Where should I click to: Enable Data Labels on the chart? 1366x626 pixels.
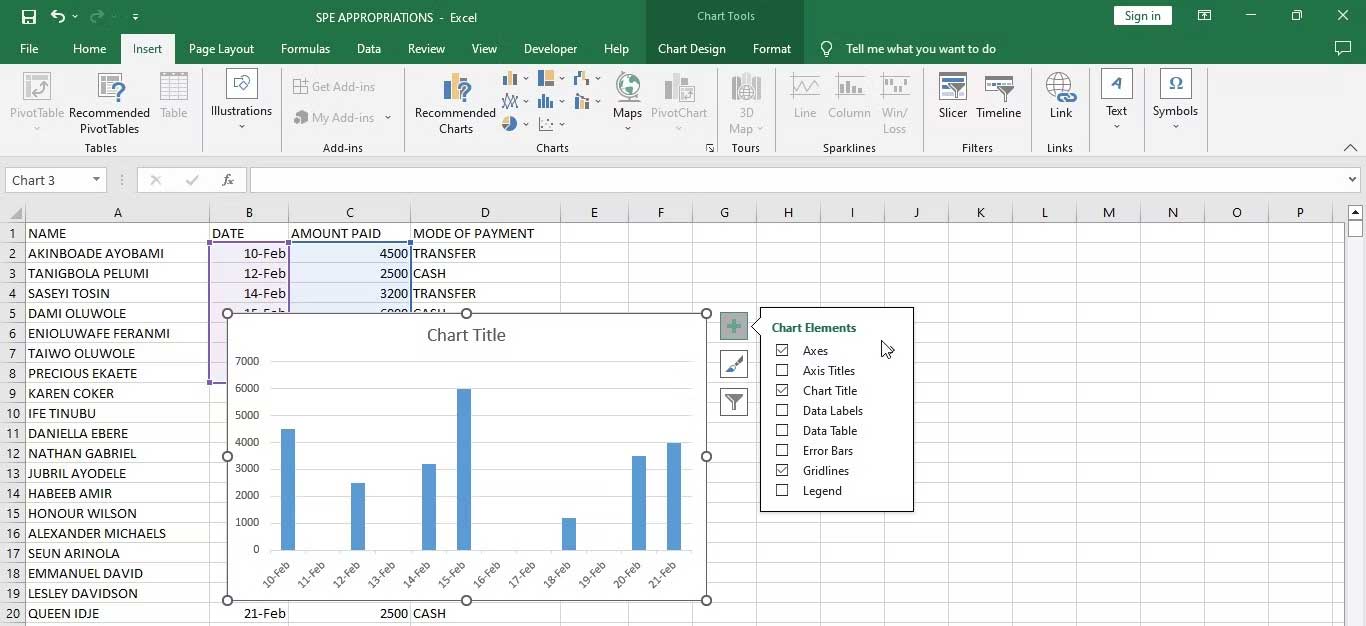click(782, 410)
